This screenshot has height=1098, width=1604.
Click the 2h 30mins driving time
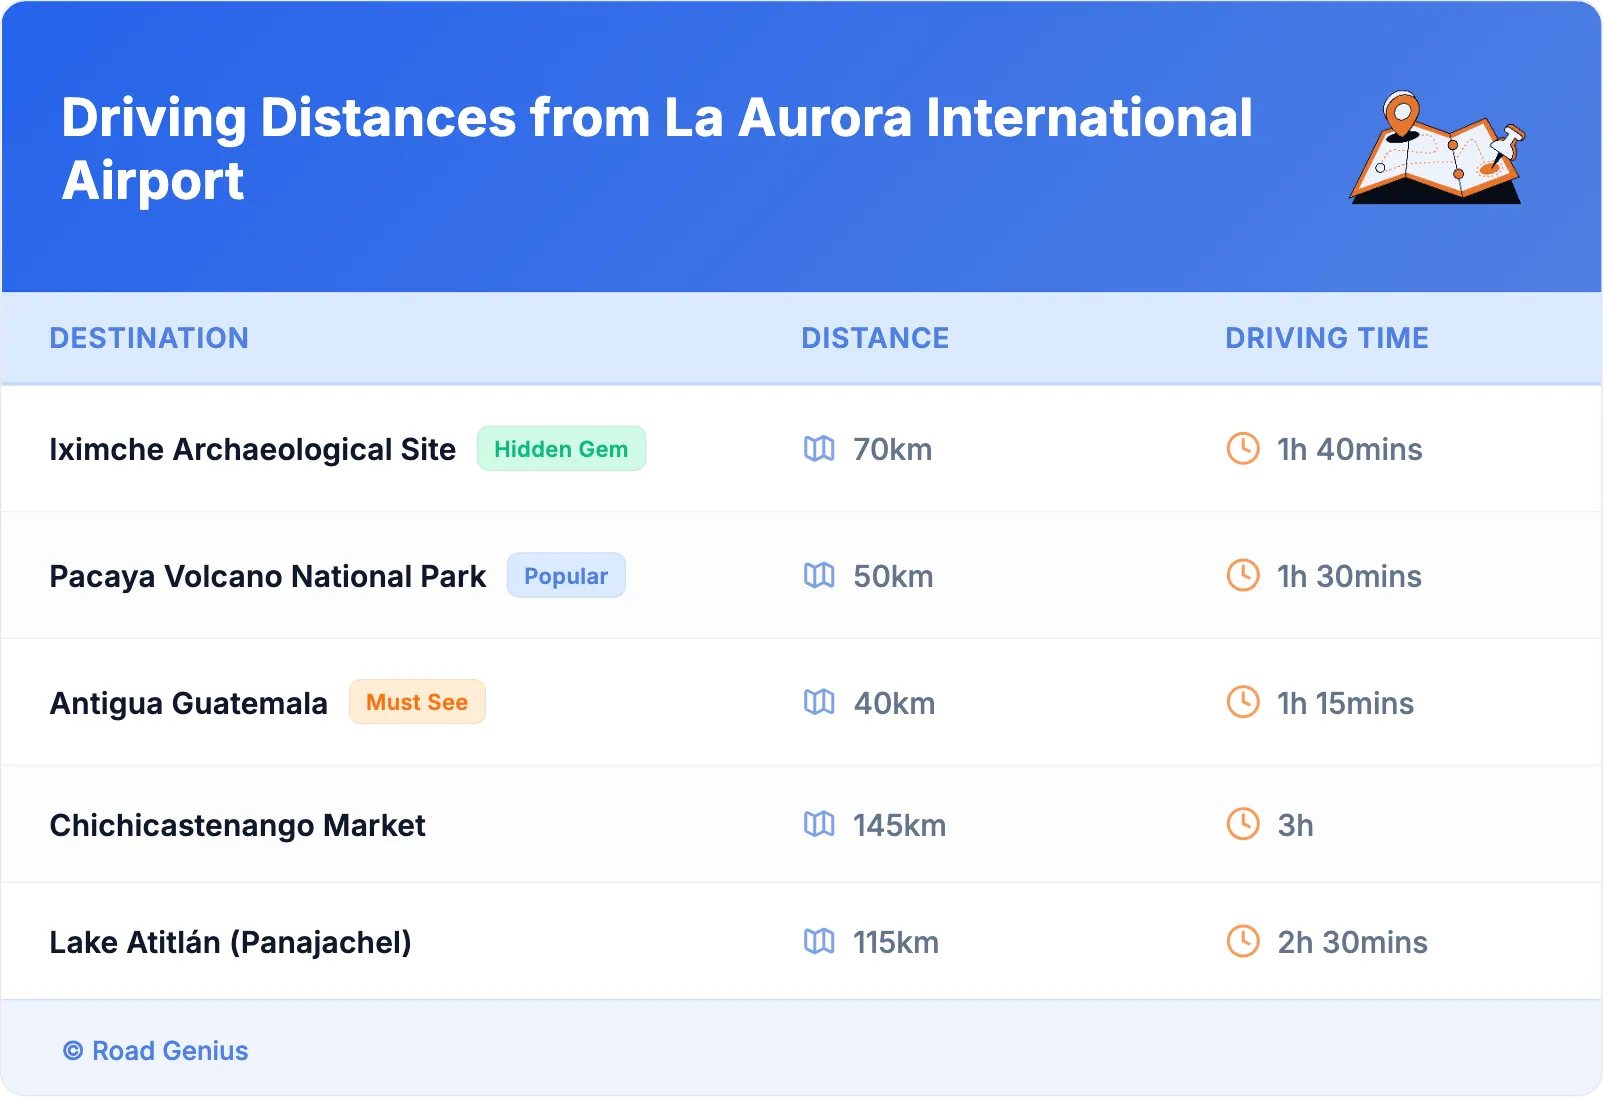(x=1353, y=943)
